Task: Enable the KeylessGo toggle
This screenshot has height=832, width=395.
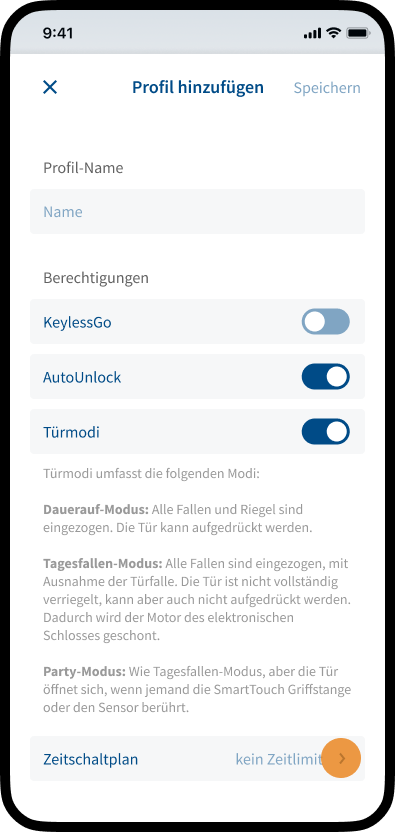Action: [325, 322]
